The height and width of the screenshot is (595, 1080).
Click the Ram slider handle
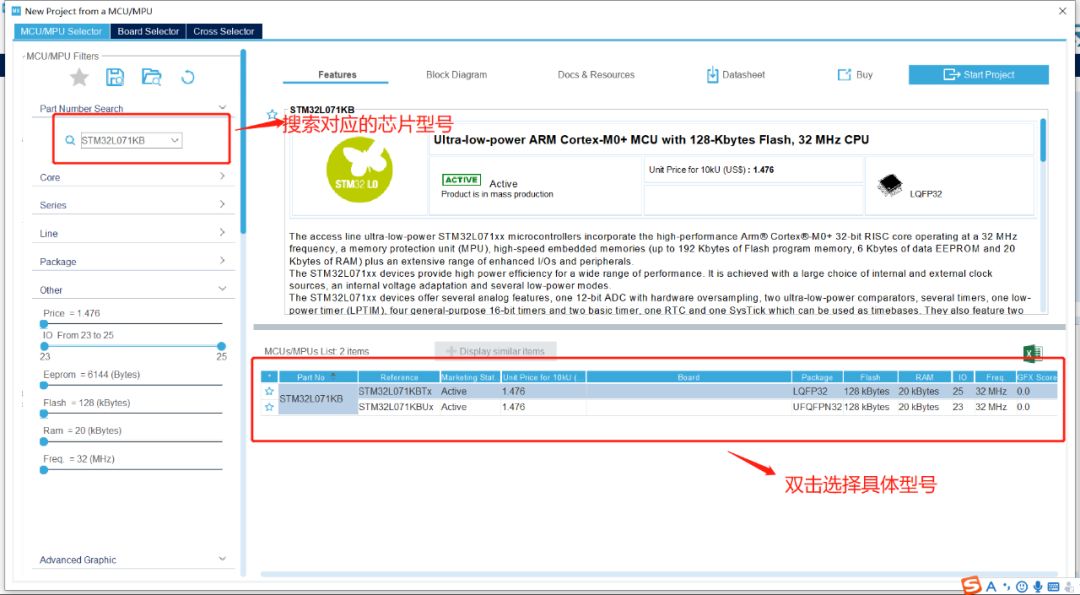[44, 441]
